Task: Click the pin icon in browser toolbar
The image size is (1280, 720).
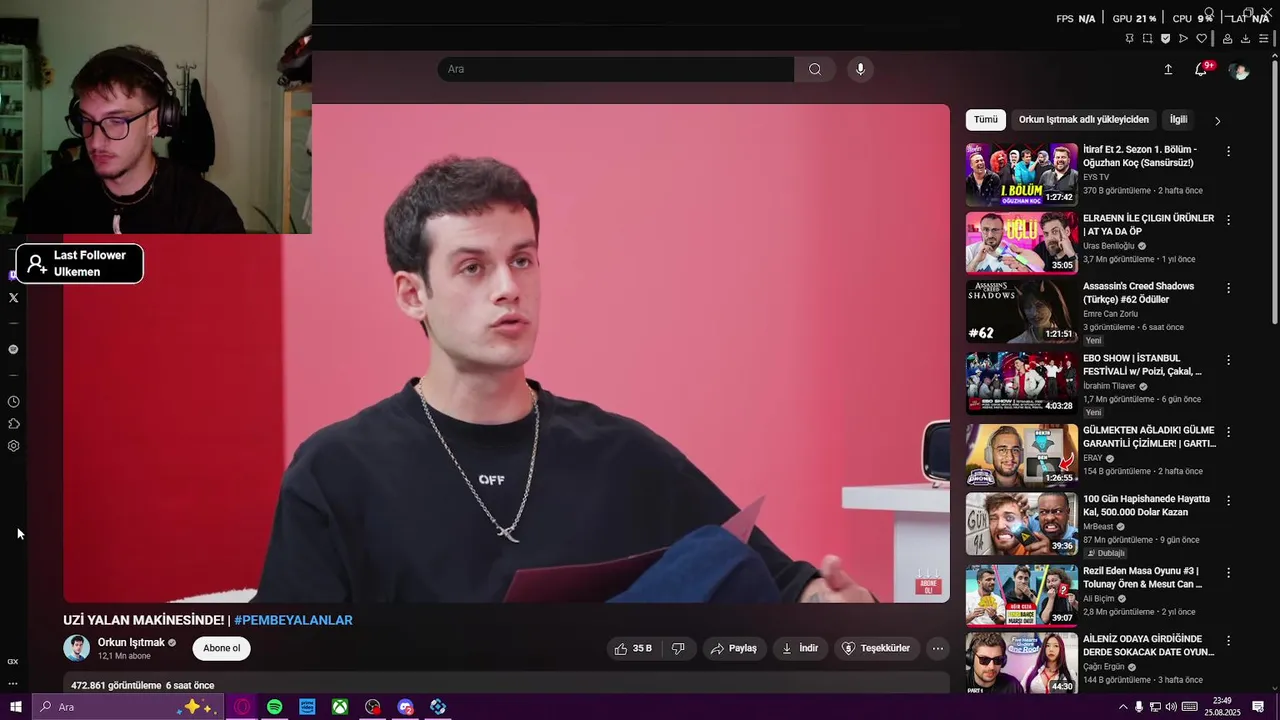Action: point(1129,39)
